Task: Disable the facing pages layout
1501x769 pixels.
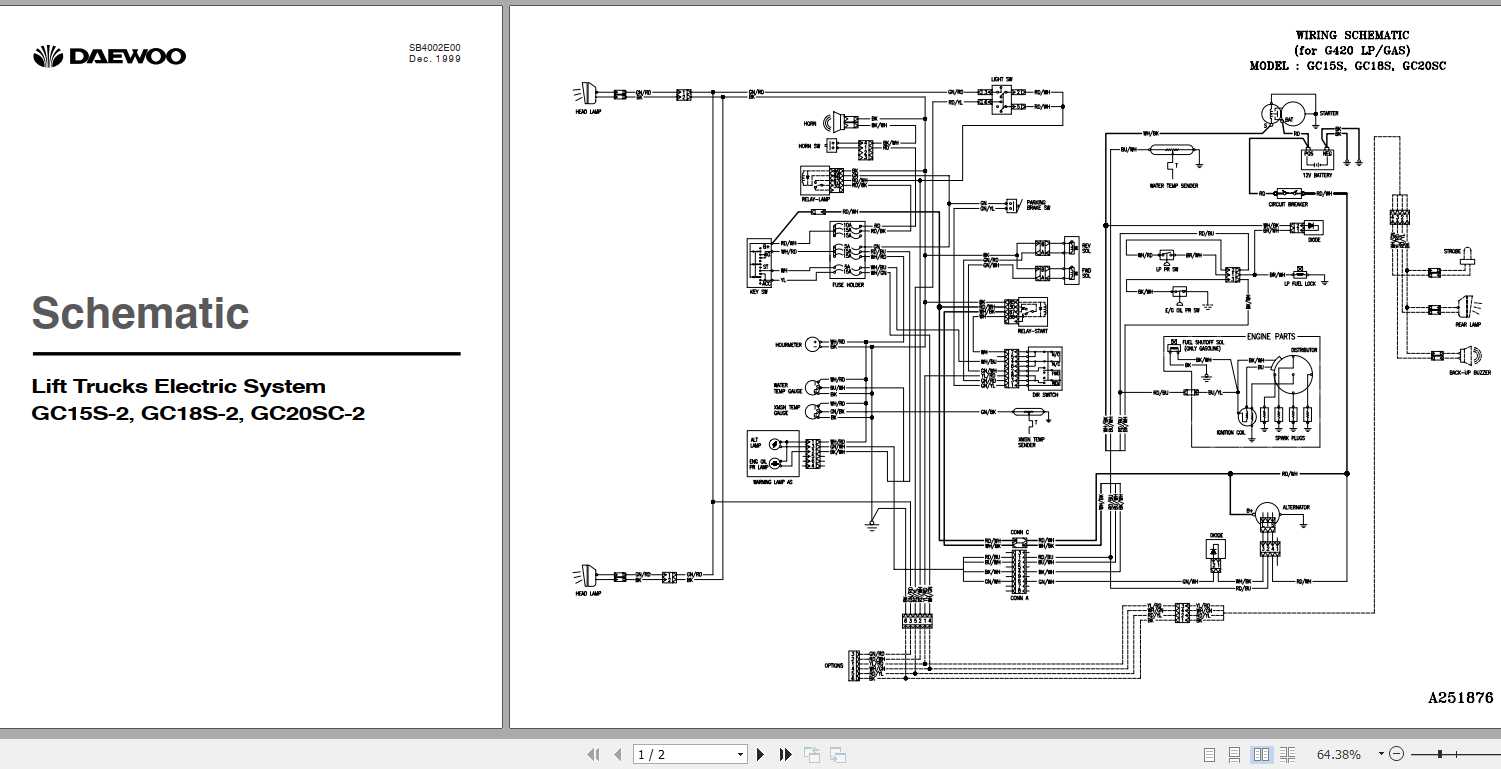Action: [x=1262, y=754]
